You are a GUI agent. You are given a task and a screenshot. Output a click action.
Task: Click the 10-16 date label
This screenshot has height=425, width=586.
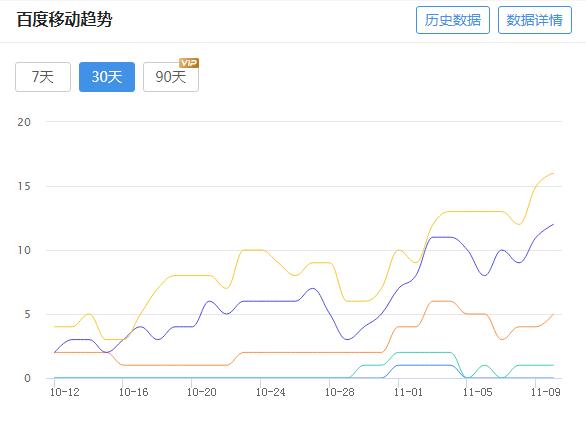point(133,392)
